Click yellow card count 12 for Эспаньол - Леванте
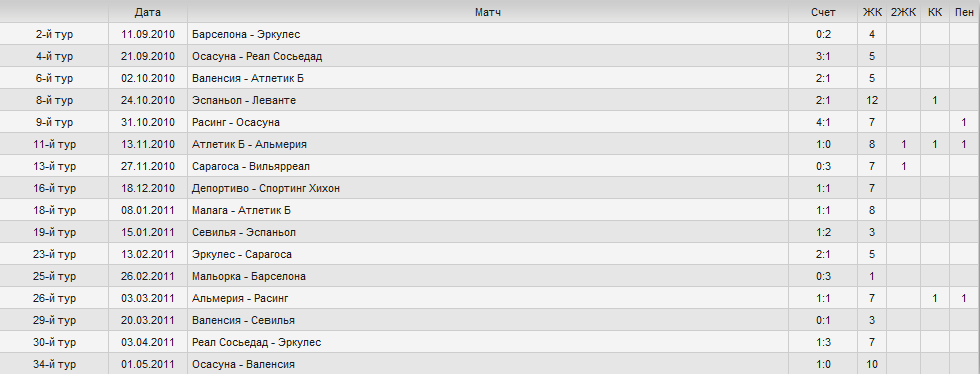The height and width of the screenshot is (374, 980). (x=872, y=100)
